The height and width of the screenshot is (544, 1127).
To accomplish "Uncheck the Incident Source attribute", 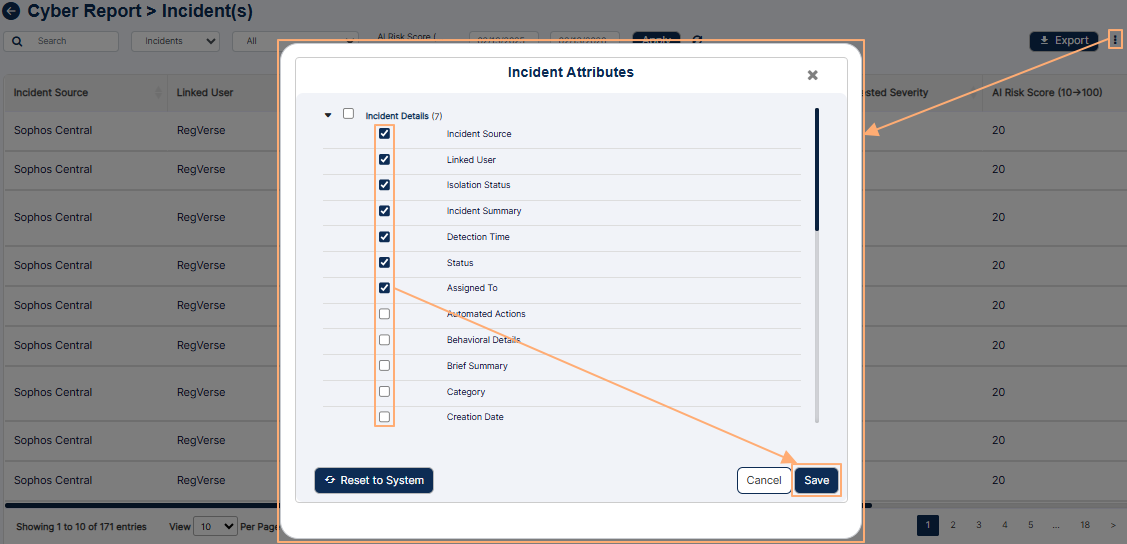I will click(385, 134).
